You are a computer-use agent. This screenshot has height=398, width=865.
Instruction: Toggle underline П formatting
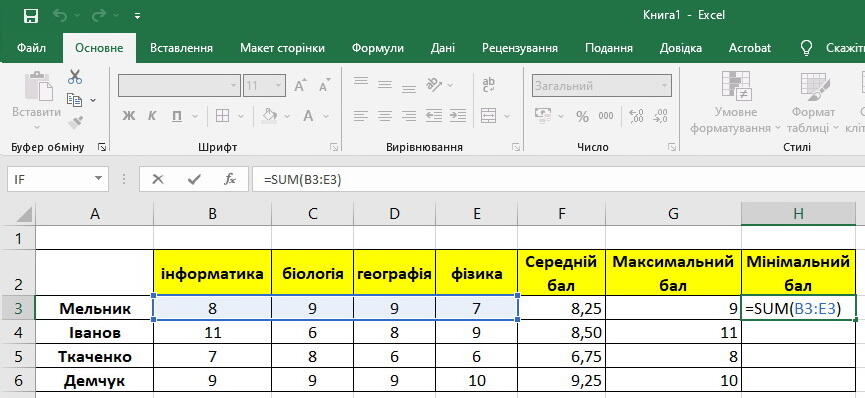tap(177, 115)
